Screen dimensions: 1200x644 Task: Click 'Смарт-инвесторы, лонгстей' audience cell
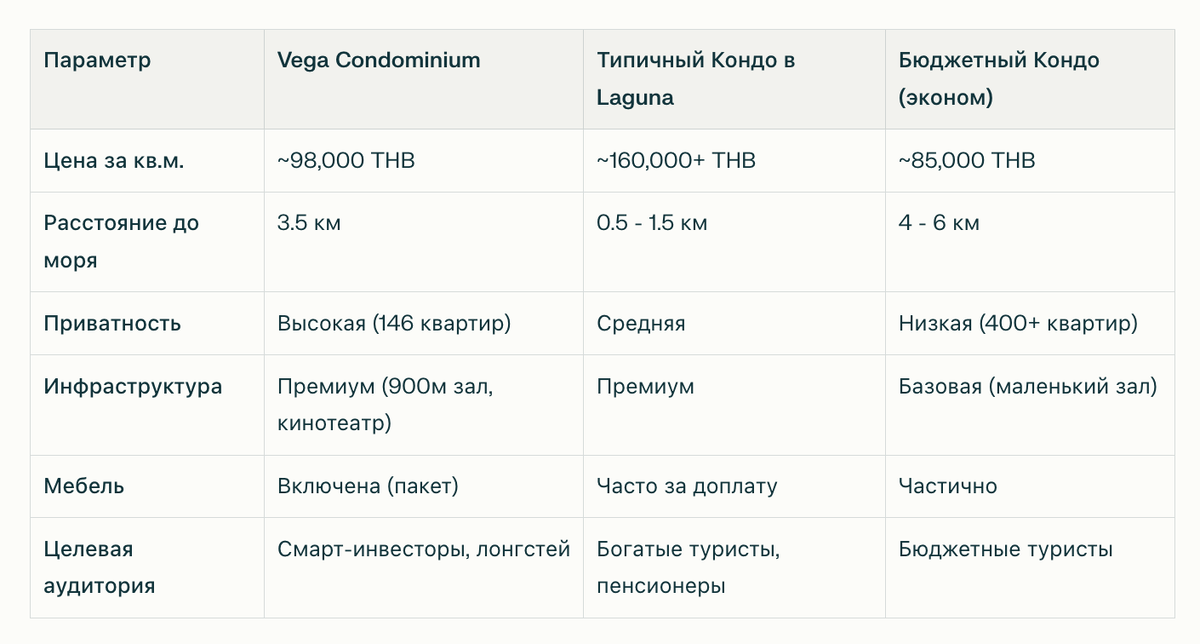424,549
